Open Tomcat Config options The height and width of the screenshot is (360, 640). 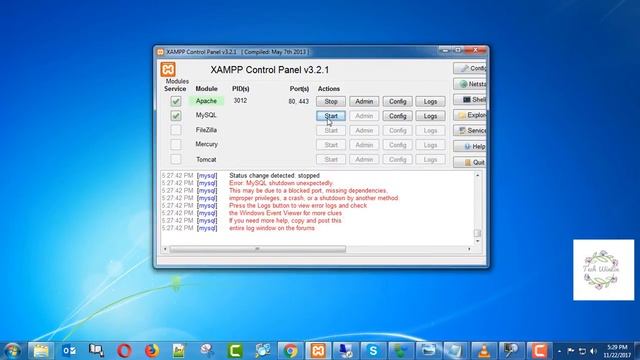(x=398, y=160)
